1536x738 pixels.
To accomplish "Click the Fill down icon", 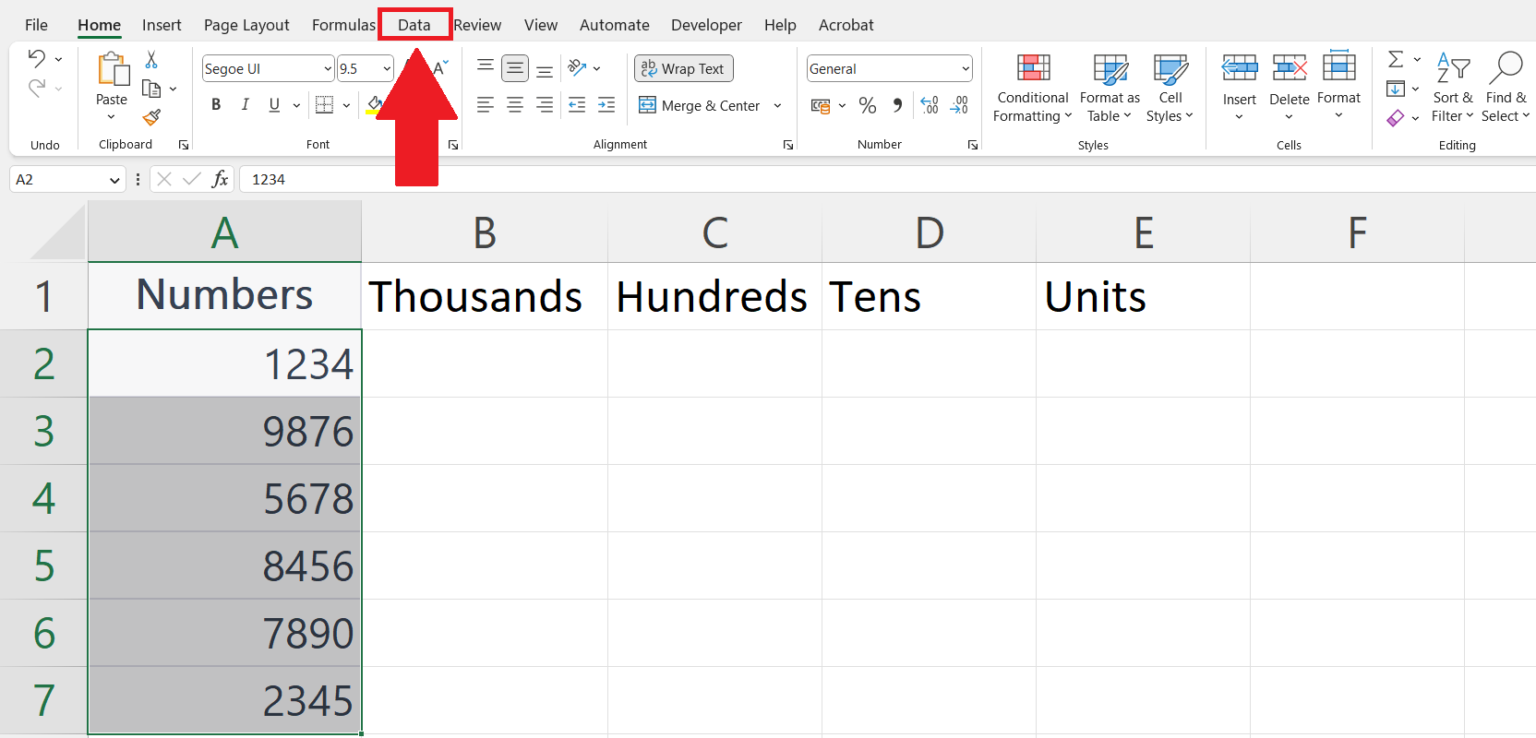I will 1396,89.
